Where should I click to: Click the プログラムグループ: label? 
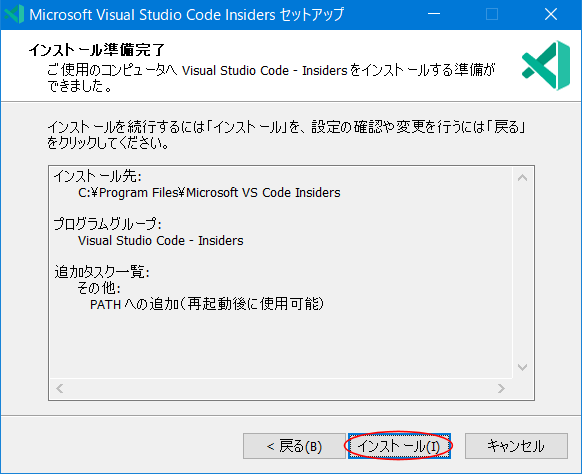(107, 224)
